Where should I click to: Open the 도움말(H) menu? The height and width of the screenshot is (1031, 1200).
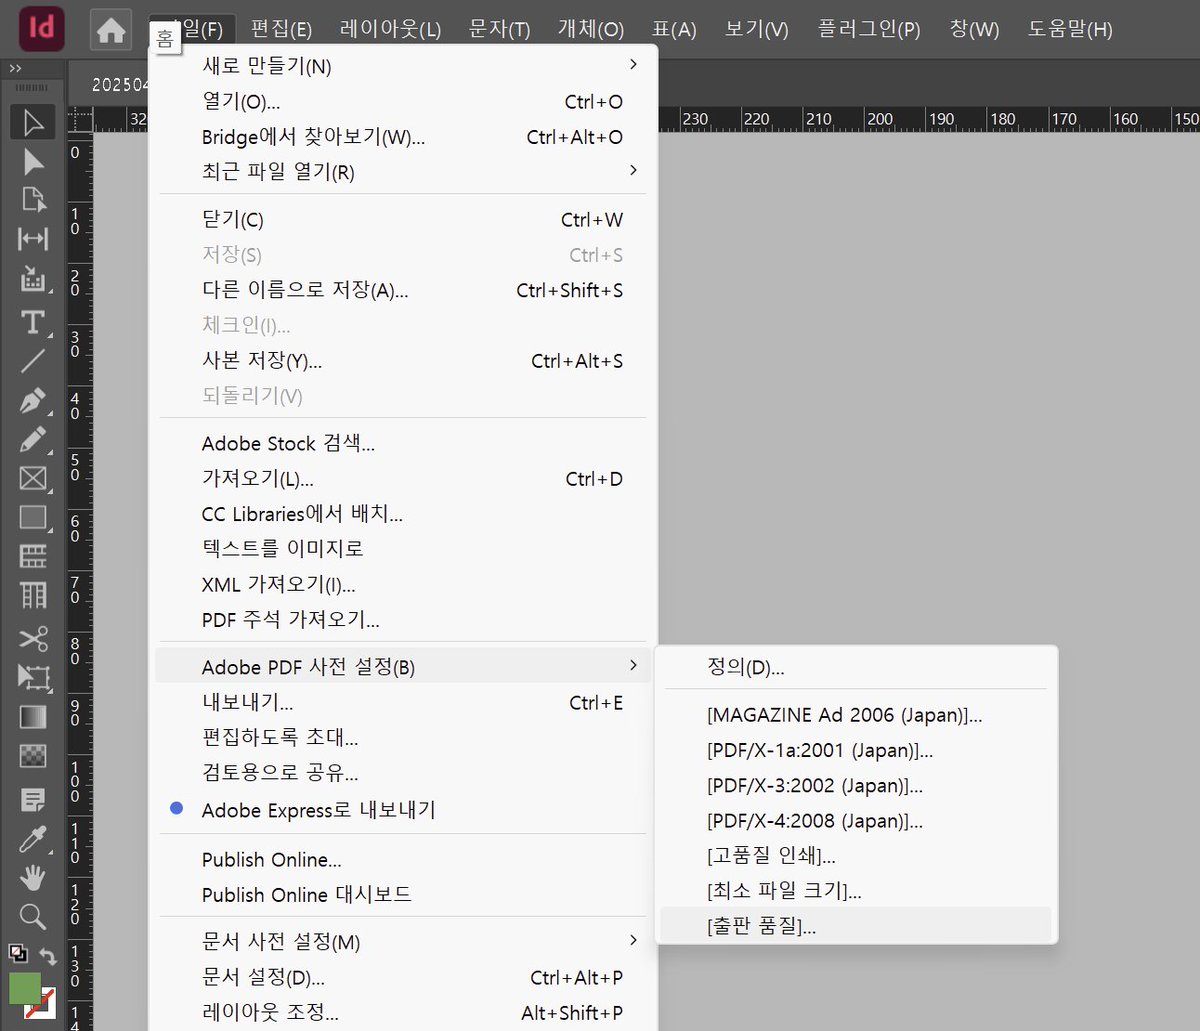pyautogui.click(x=1070, y=30)
